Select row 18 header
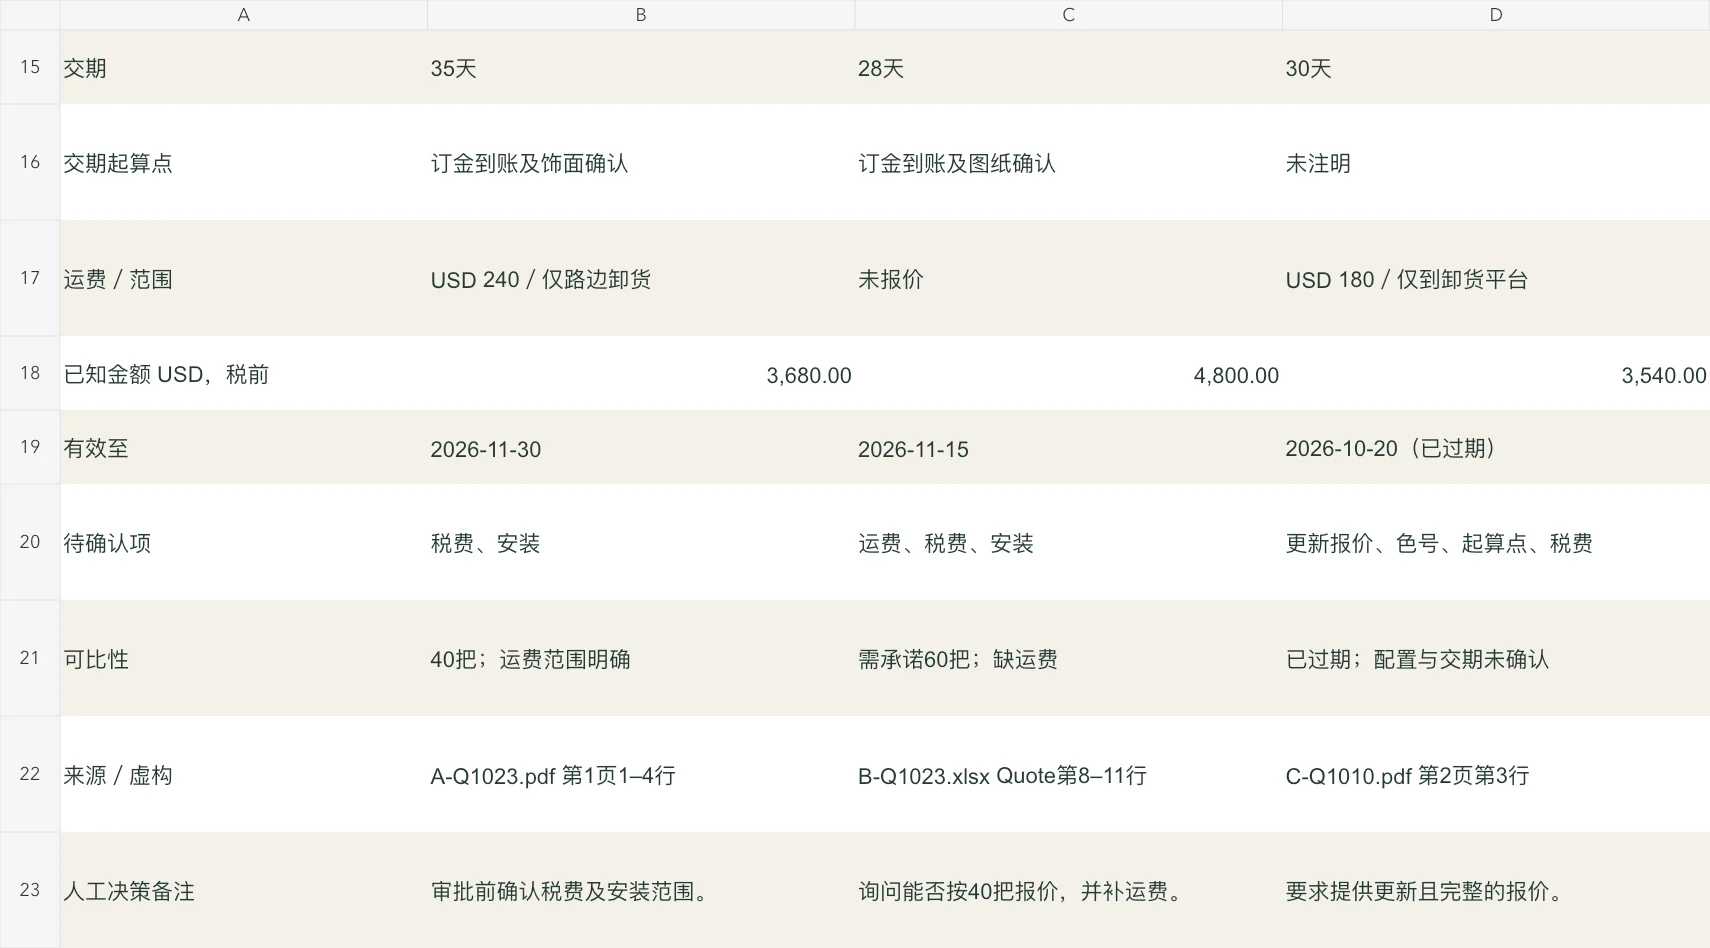Image resolution: width=1710 pixels, height=948 pixels. tap(30, 373)
